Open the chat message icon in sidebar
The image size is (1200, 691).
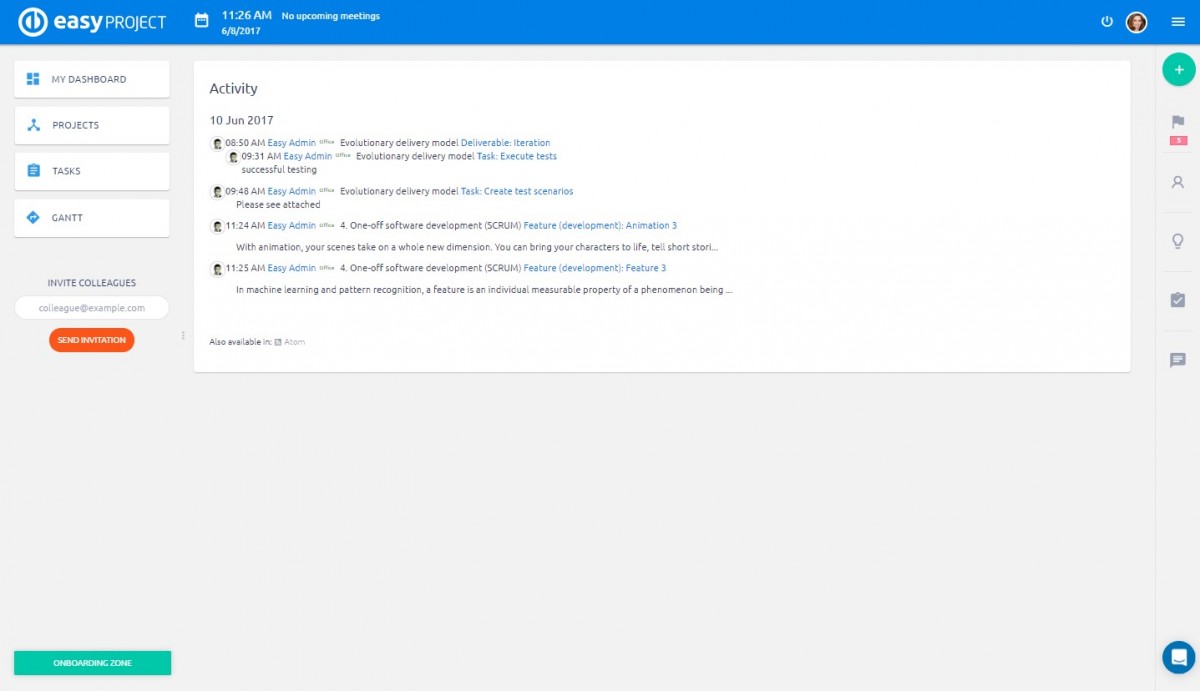1178,360
